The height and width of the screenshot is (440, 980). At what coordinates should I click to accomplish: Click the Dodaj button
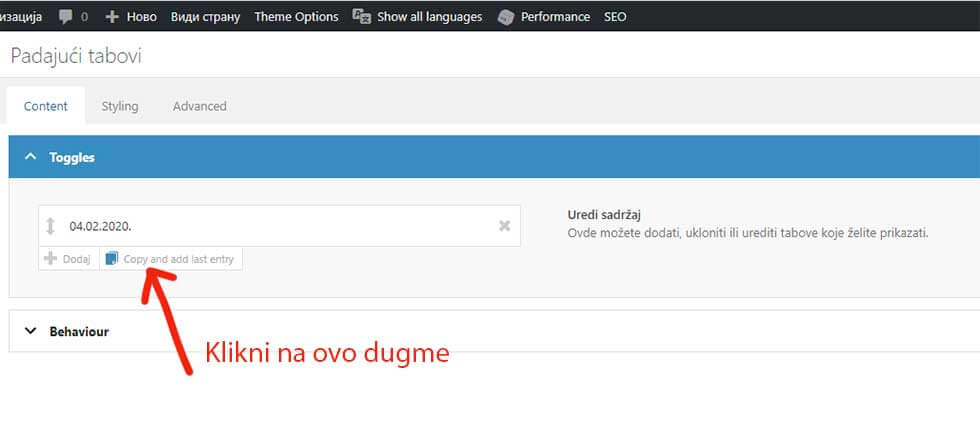tap(69, 259)
